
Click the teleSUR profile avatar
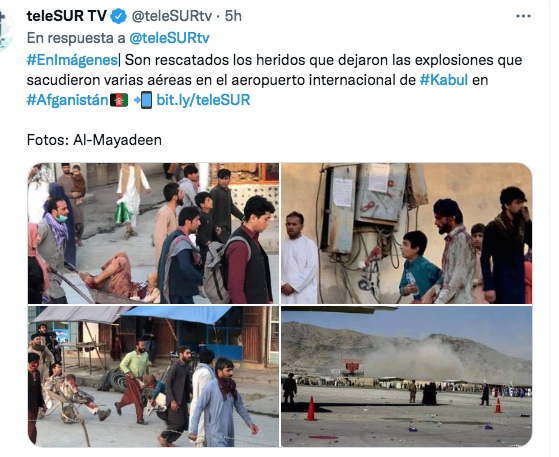click(x=6, y=30)
